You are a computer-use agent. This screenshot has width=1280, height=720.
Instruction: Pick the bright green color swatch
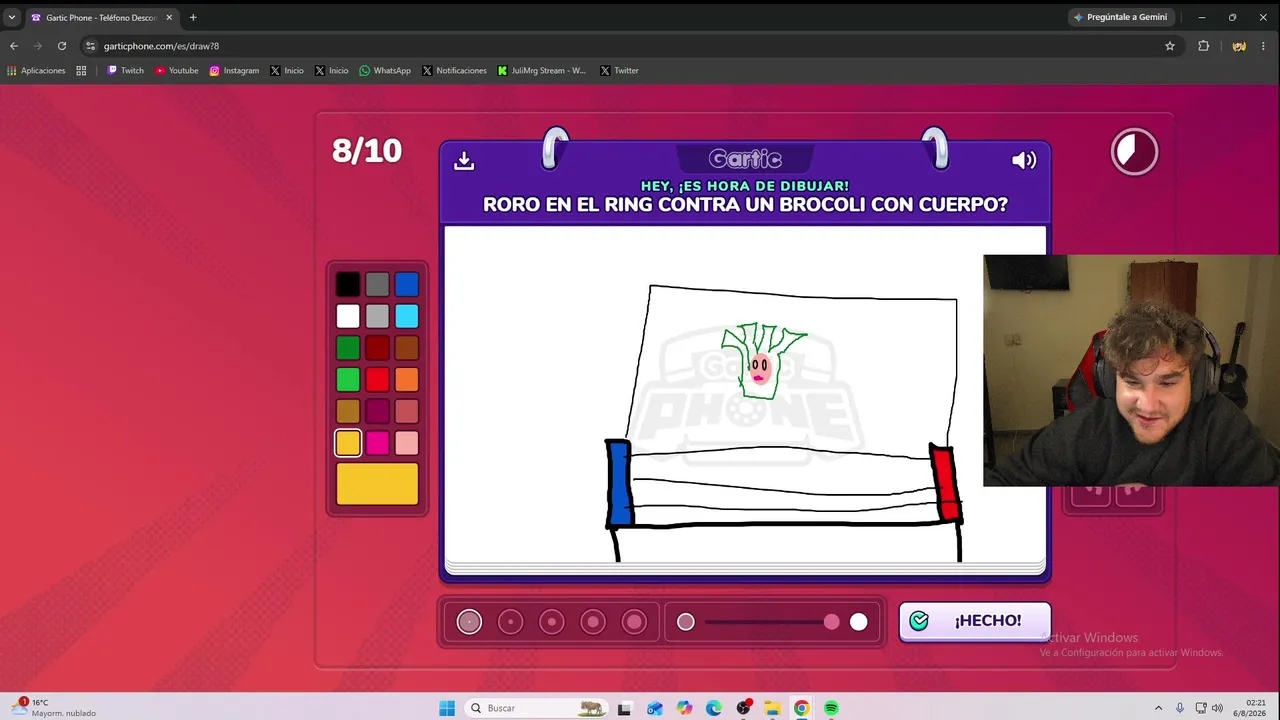point(348,380)
